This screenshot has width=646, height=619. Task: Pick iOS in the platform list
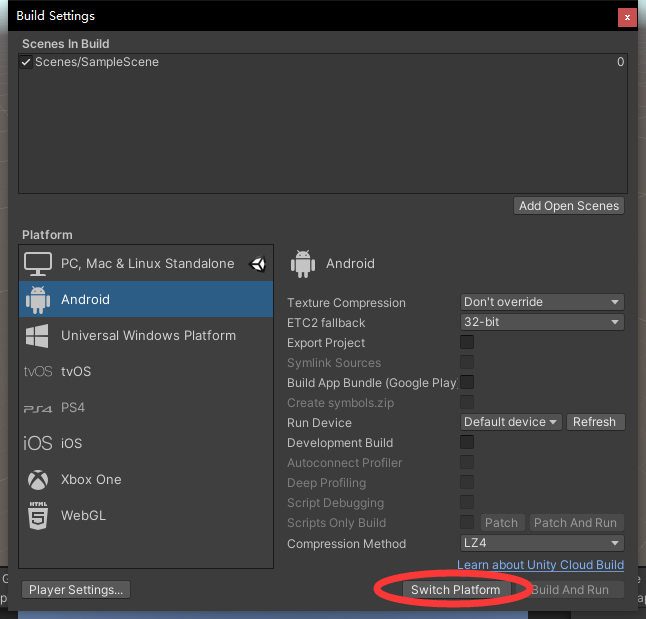tap(146, 443)
